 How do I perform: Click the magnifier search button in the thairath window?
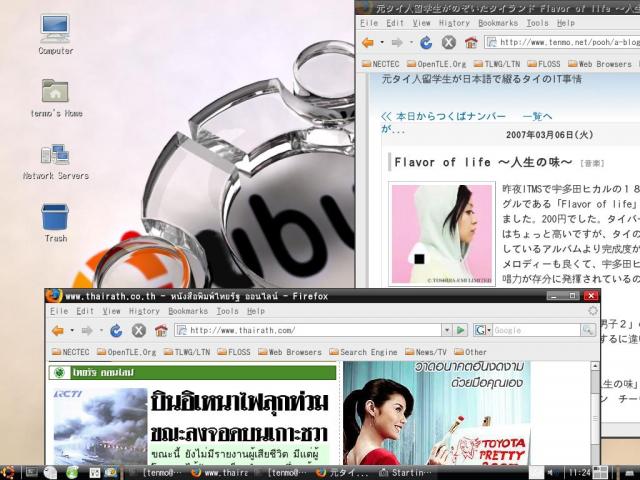(x=588, y=330)
